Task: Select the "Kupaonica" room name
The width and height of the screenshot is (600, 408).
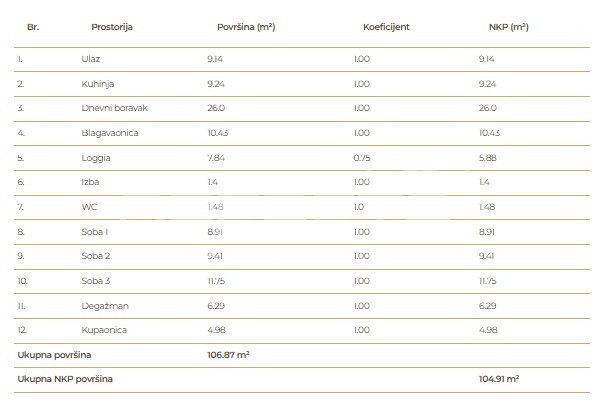Action: point(104,329)
